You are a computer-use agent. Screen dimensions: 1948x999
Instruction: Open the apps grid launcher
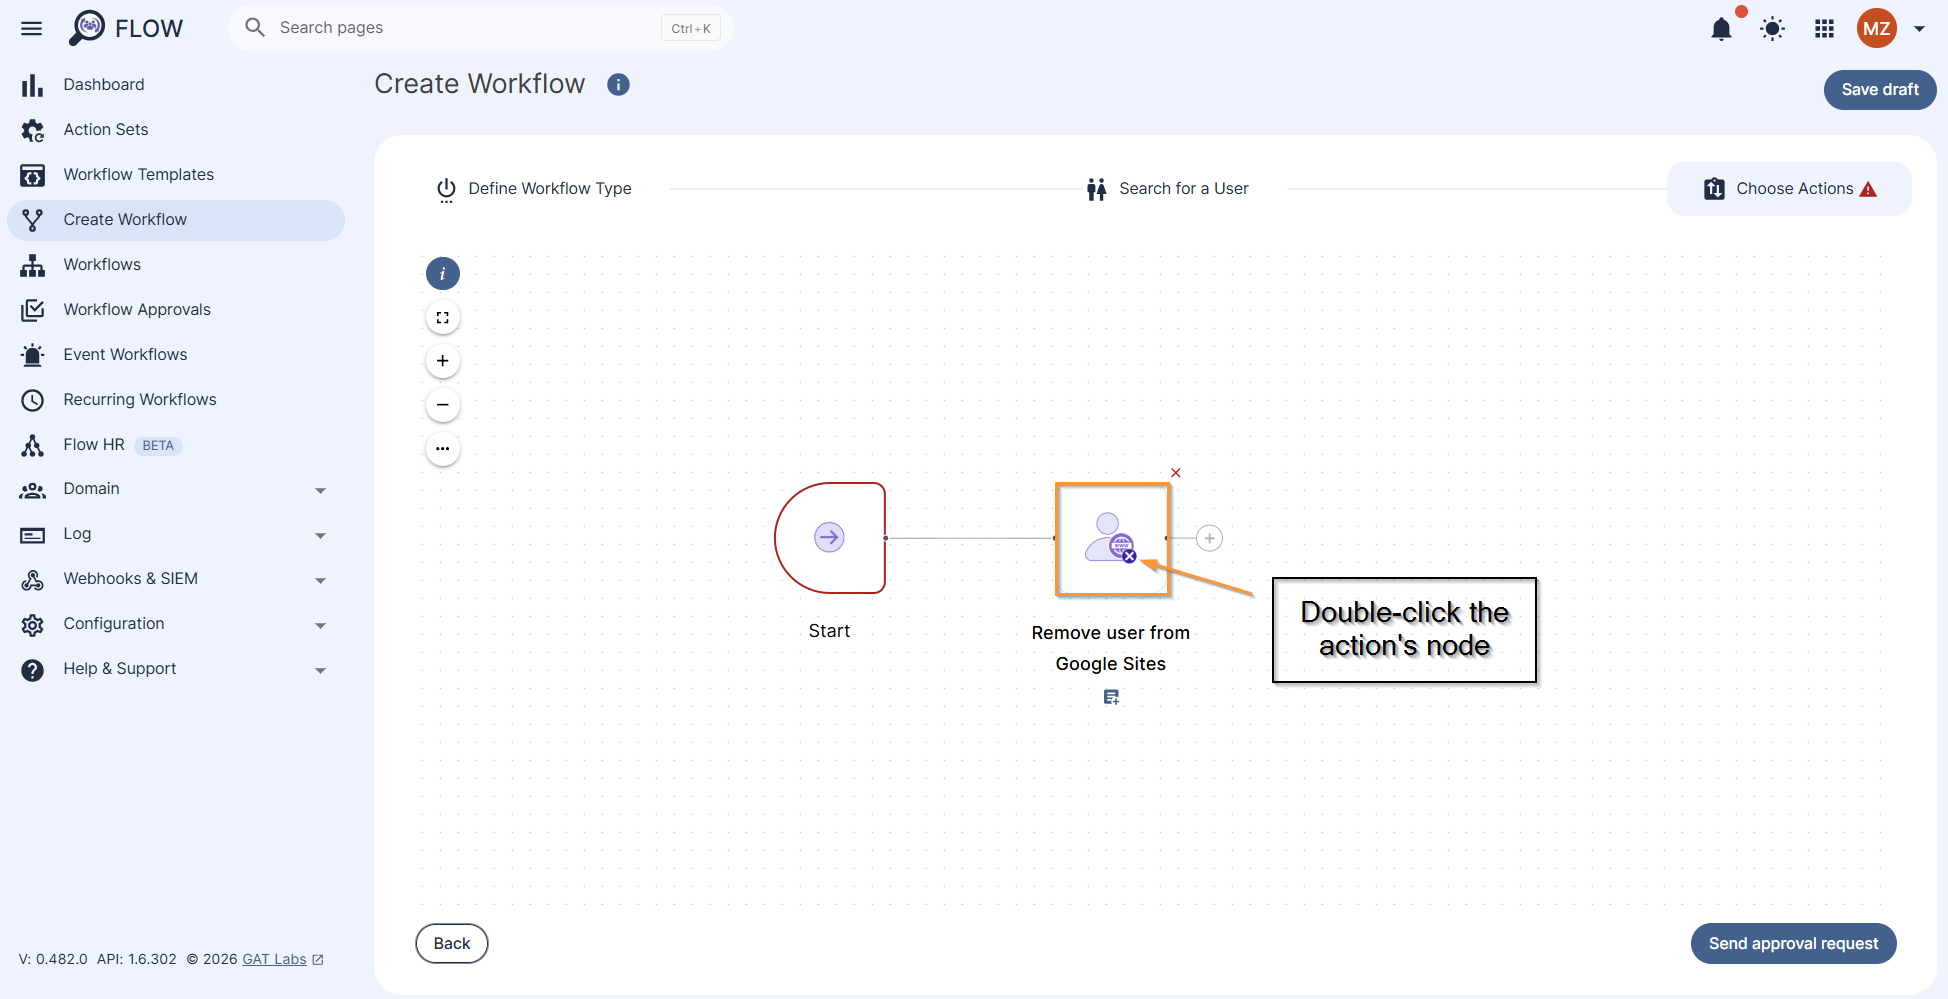(1824, 29)
